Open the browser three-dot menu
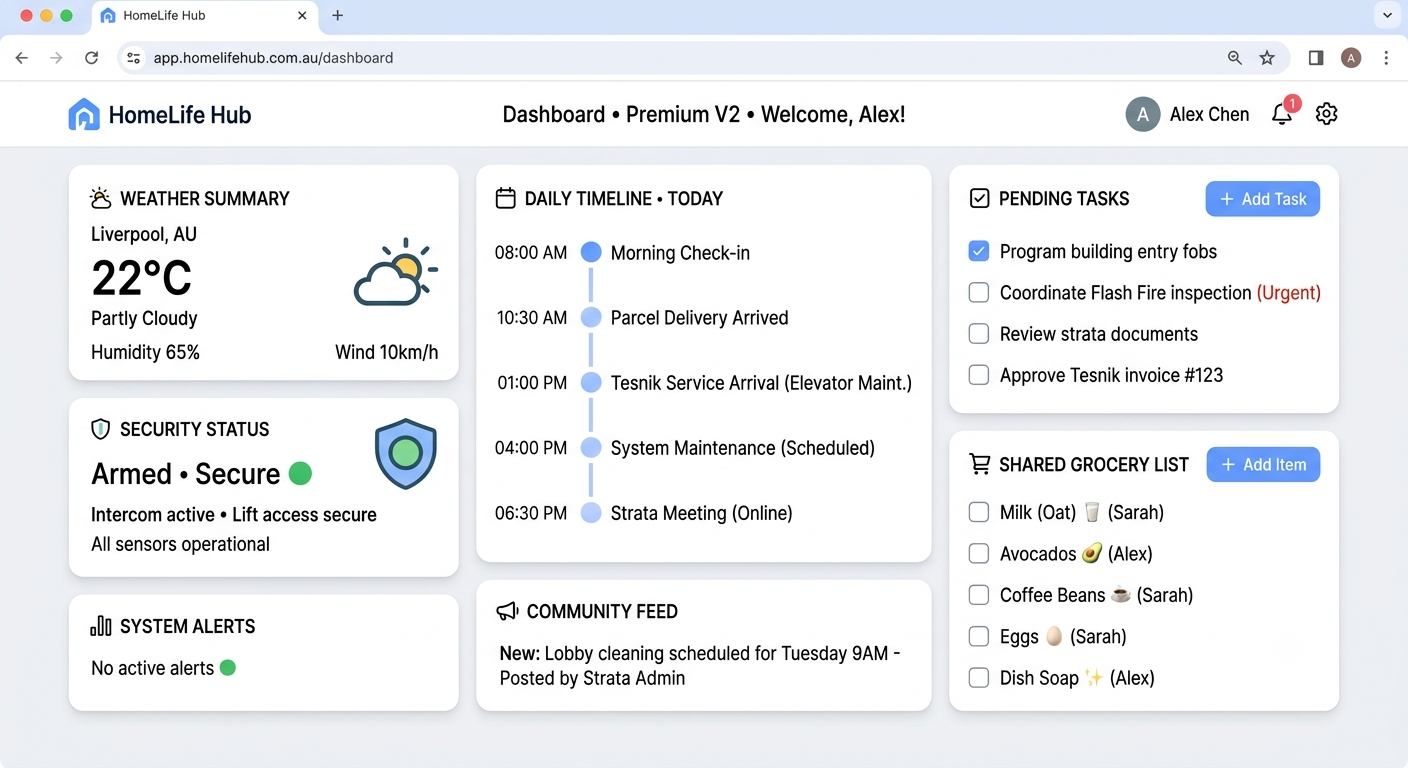 [1386, 58]
